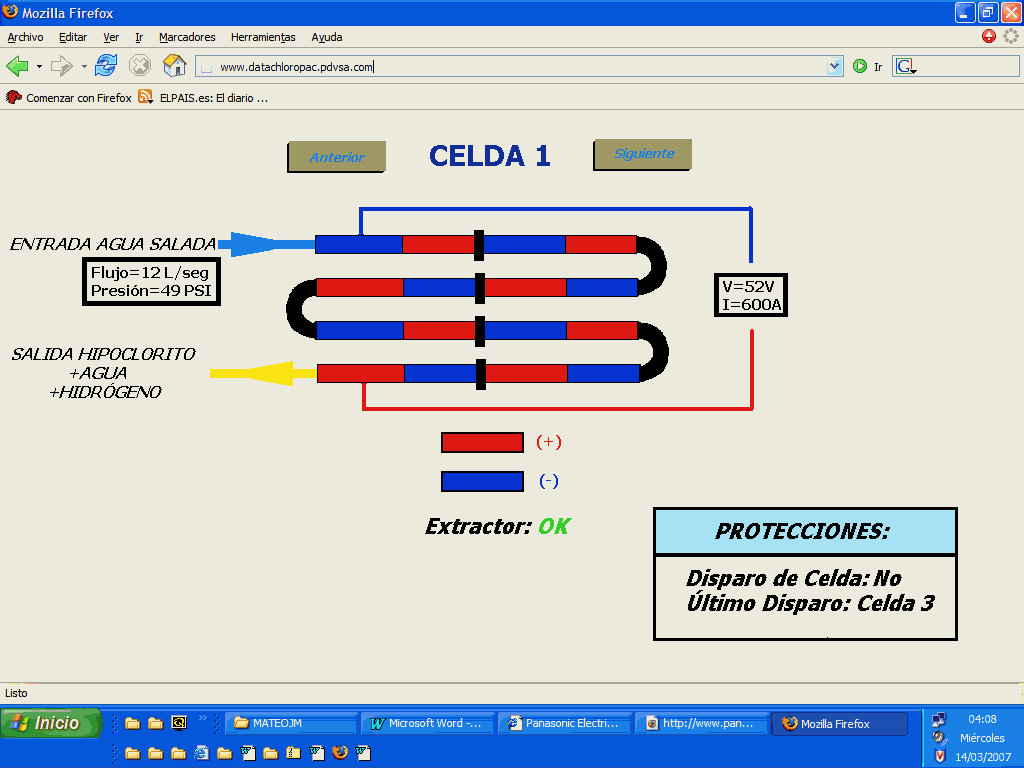This screenshot has width=1024, height=768.
Task: Click the satellite dish tray icon
Action: pyautogui.click(x=939, y=737)
